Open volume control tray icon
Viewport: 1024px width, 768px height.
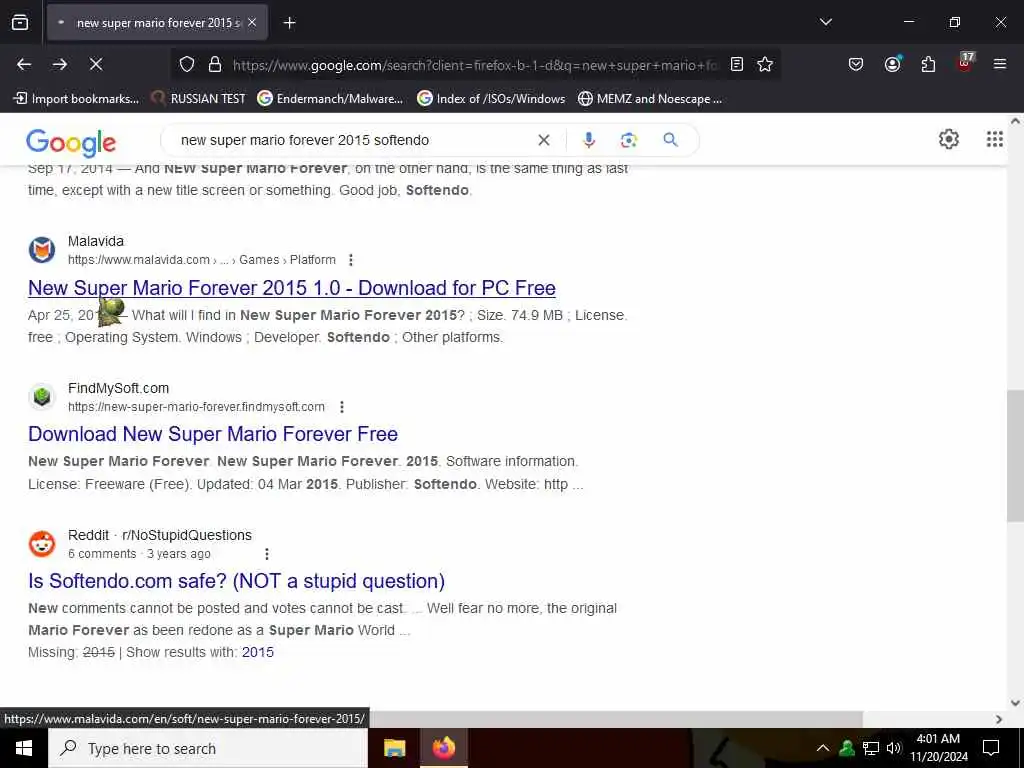click(894, 748)
